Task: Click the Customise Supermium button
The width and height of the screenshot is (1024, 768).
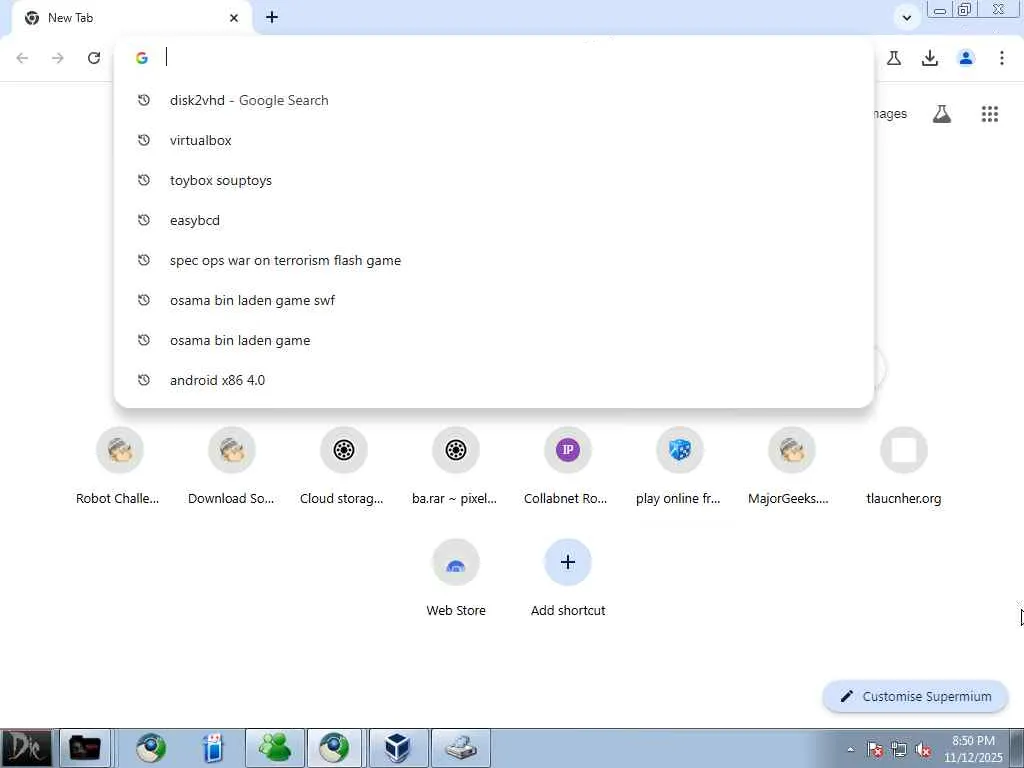Action: (916, 697)
